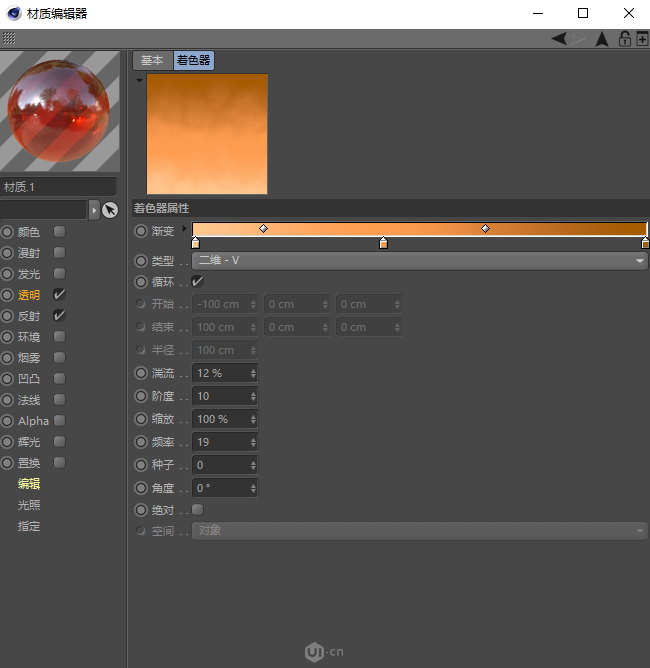650x668 pixels.
Task: Click the round cursor pick icon
Action: tap(110, 210)
